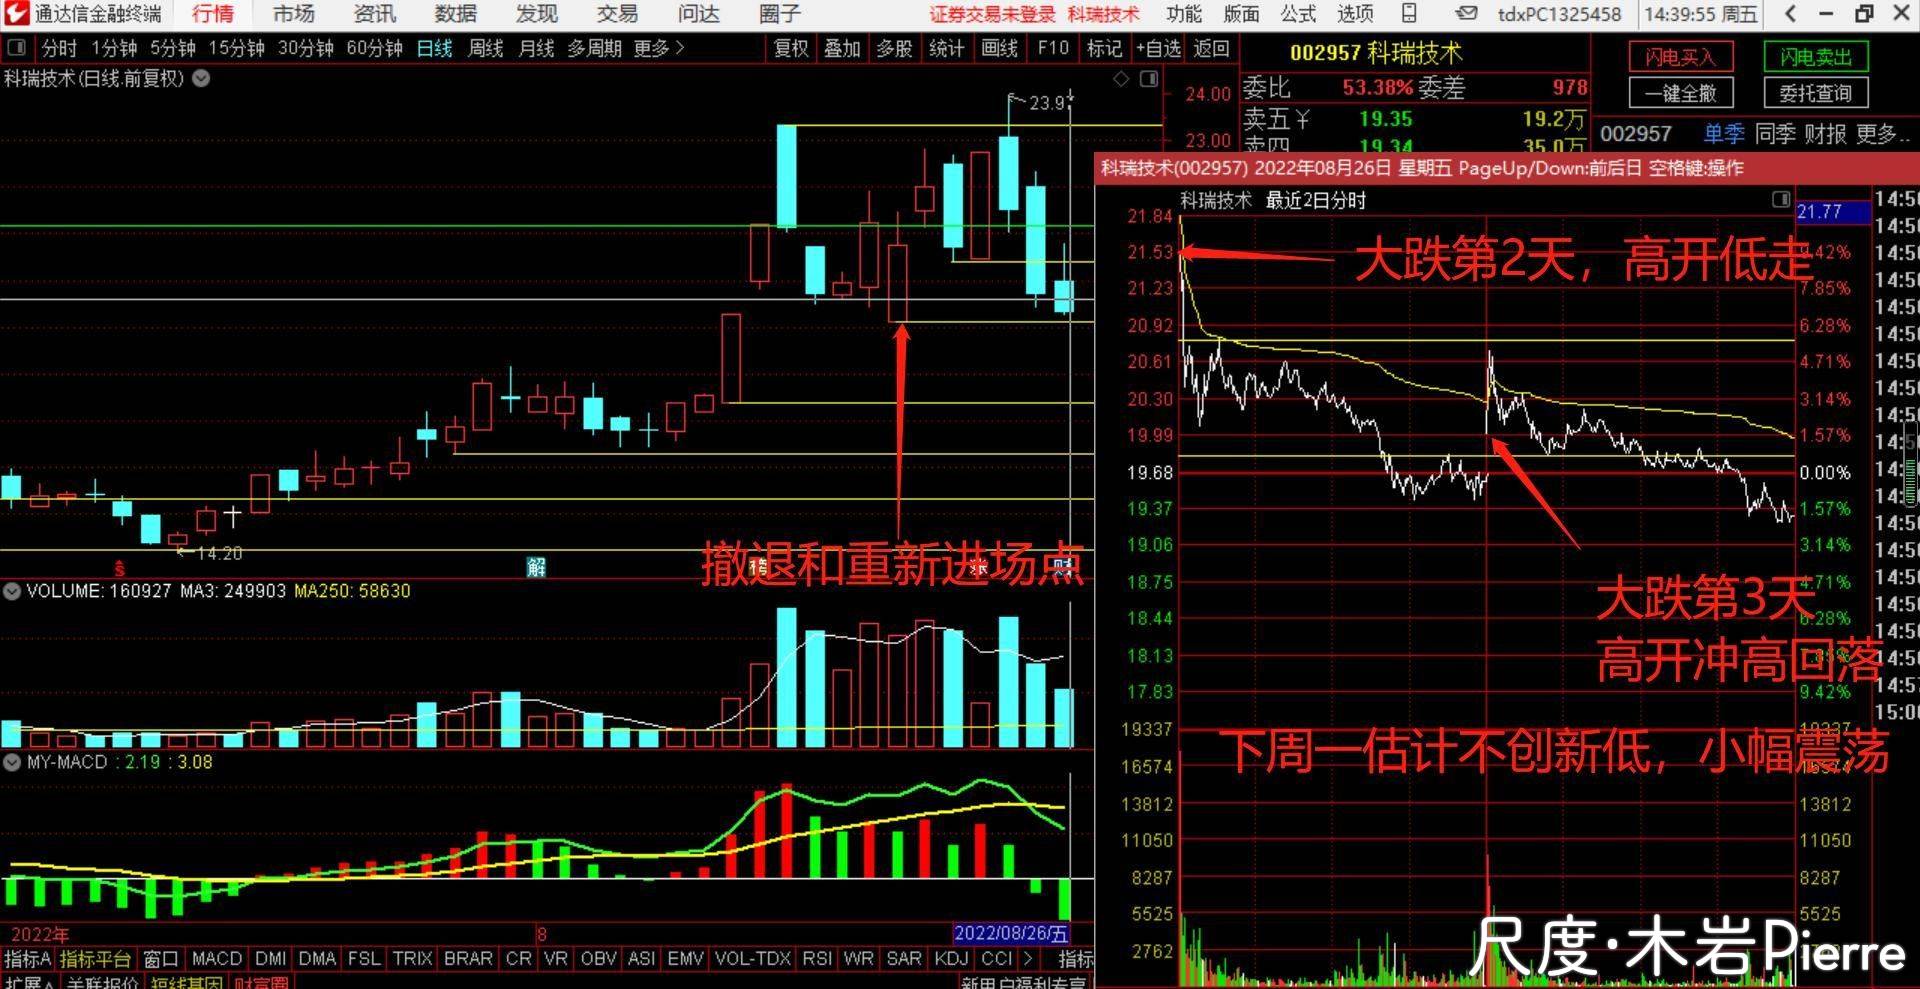This screenshot has width=1920, height=989.
Task: Click the Tongdaxin logo icon
Action: click(x=16, y=14)
